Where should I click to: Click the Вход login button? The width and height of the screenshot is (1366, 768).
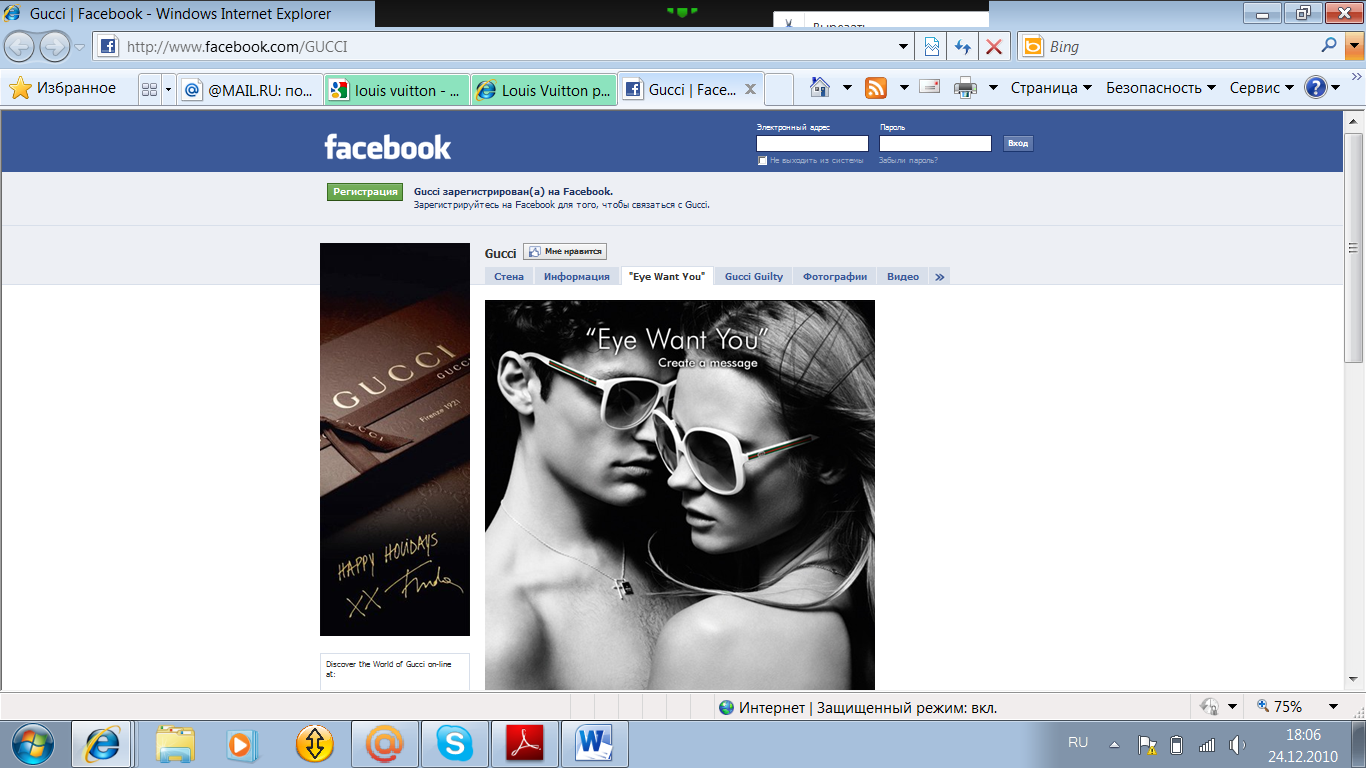pyautogui.click(x=1017, y=144)
